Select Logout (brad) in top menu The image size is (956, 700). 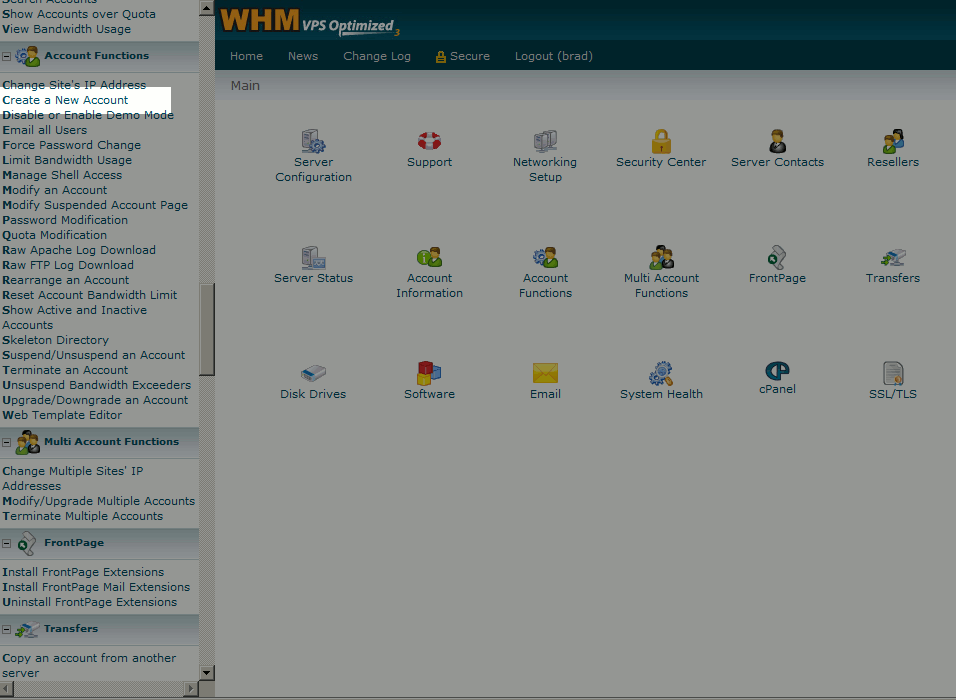point(554,56)
